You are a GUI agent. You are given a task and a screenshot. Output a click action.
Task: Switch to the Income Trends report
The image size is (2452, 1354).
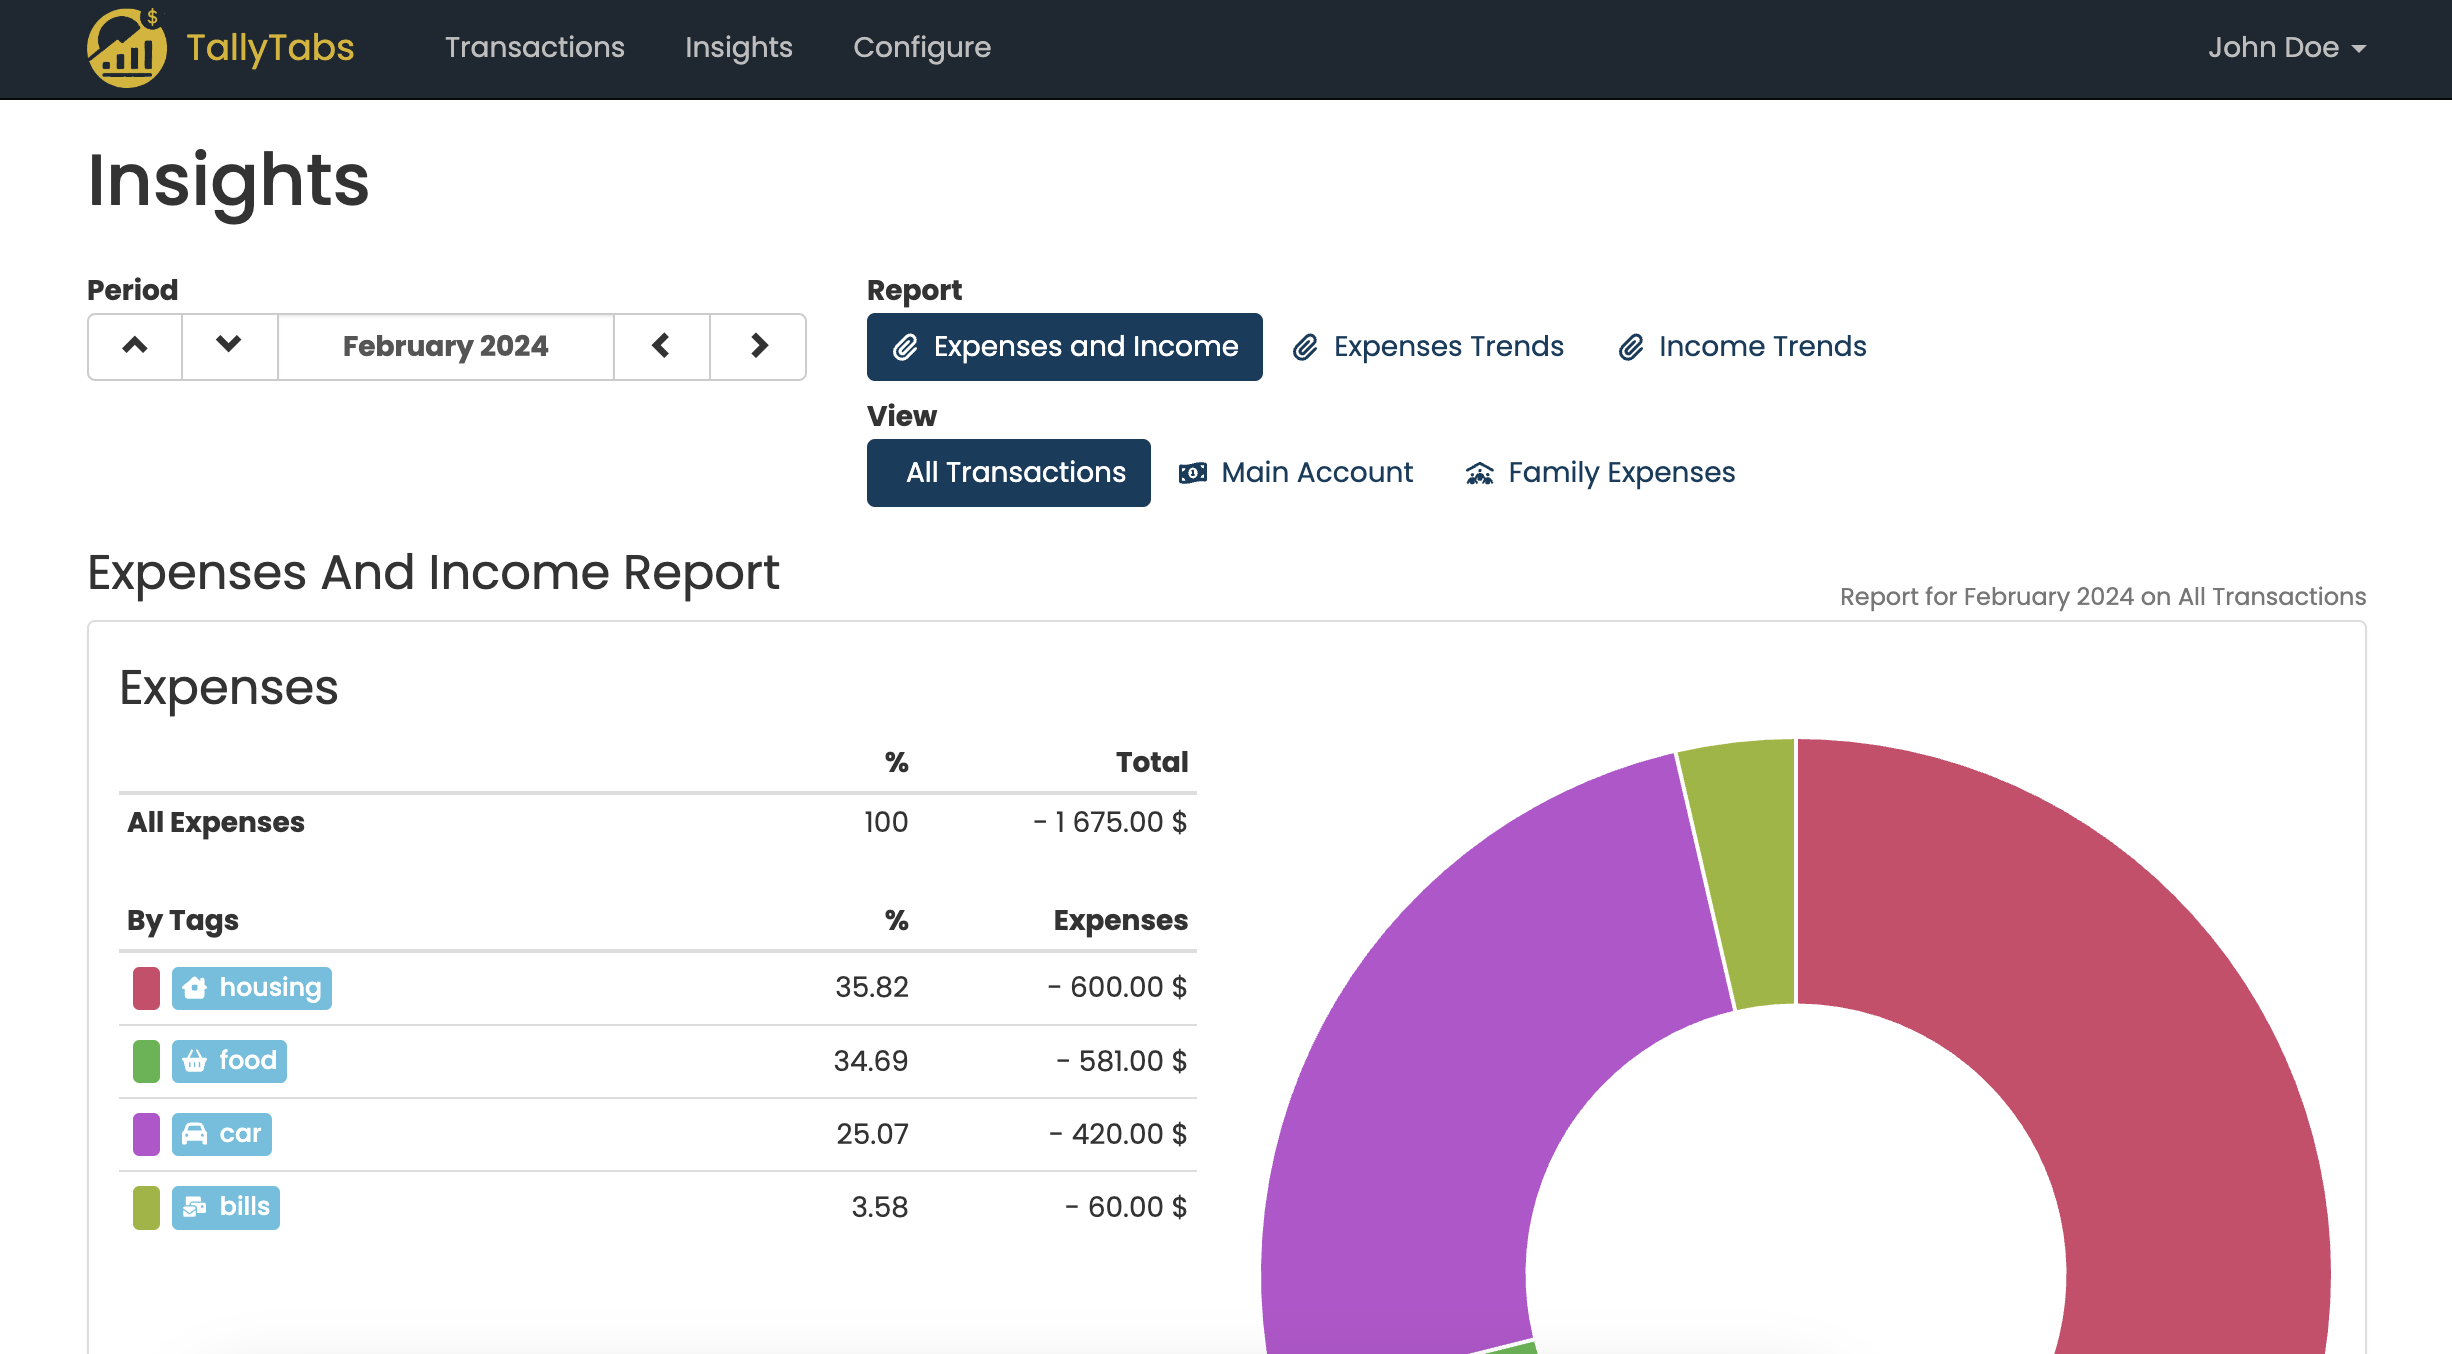pyautogui.click(x=1742, y=347)
